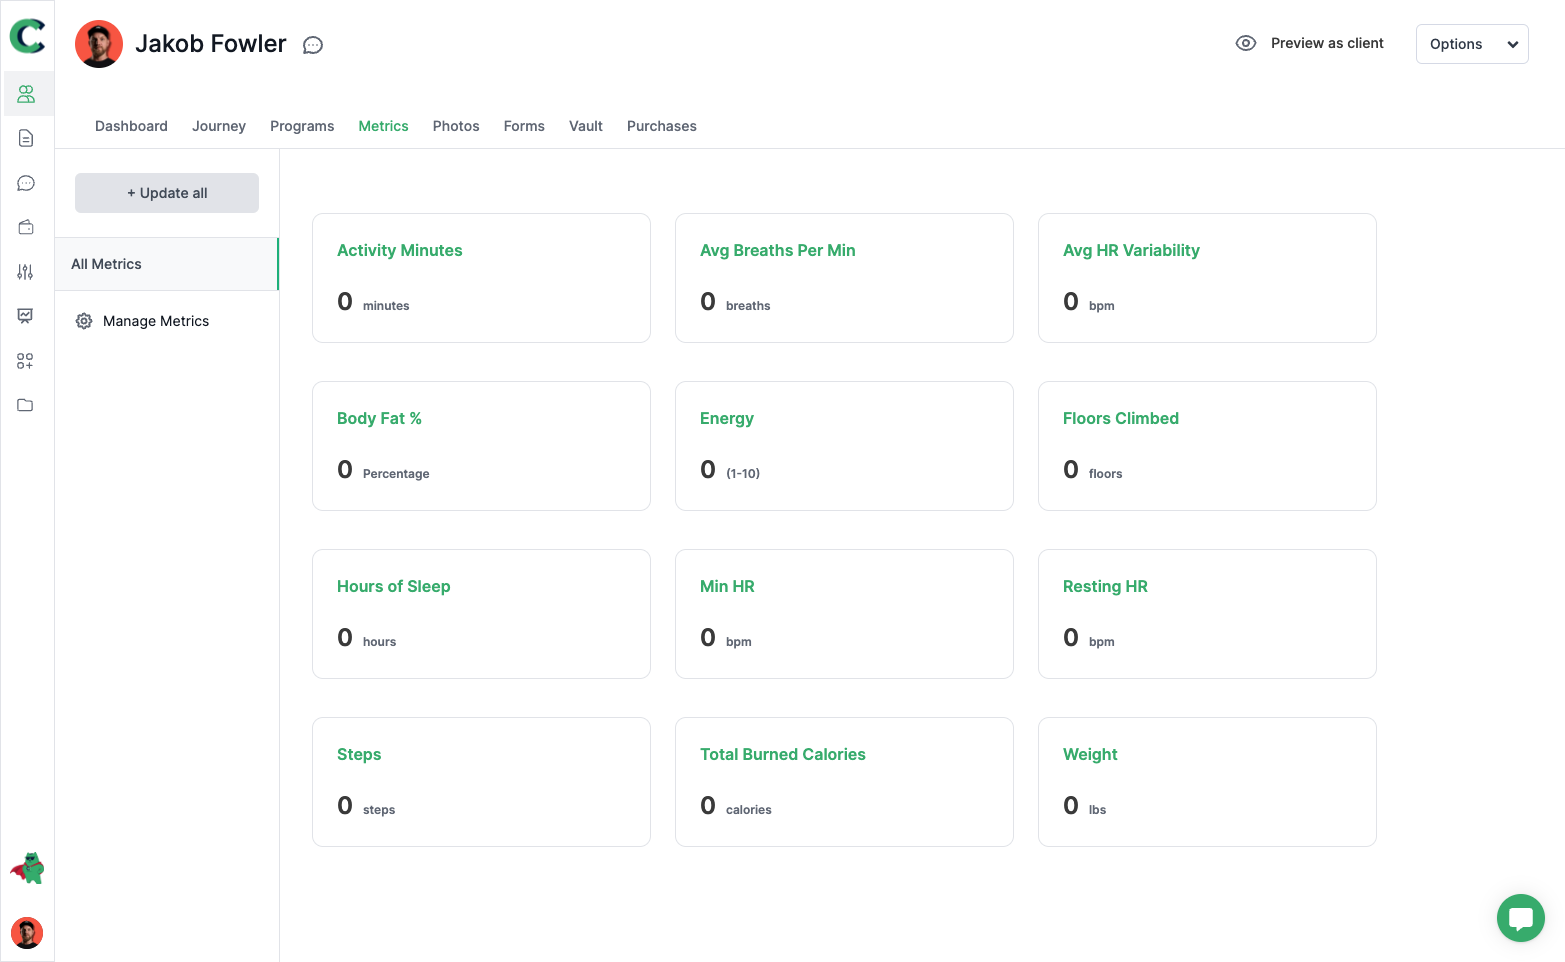This screenshot has height=962, width=1565.
Task: Open the Total Burned Calories card
Action: [x=844, y=782]
